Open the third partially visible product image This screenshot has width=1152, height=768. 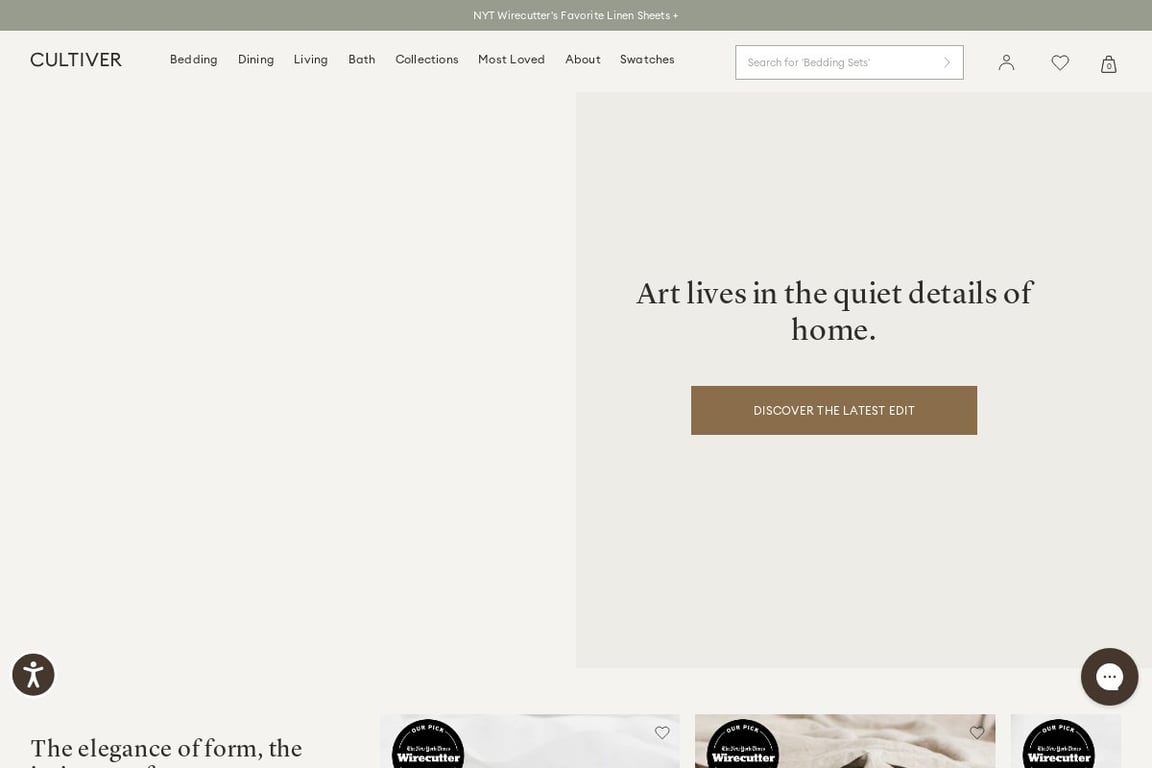1065,741
